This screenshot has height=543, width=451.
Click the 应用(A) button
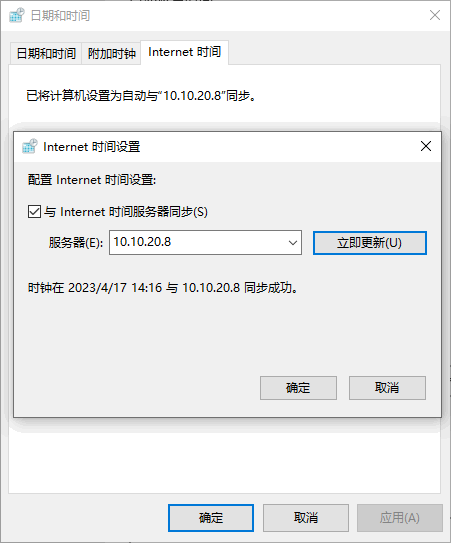coord(400,518)
